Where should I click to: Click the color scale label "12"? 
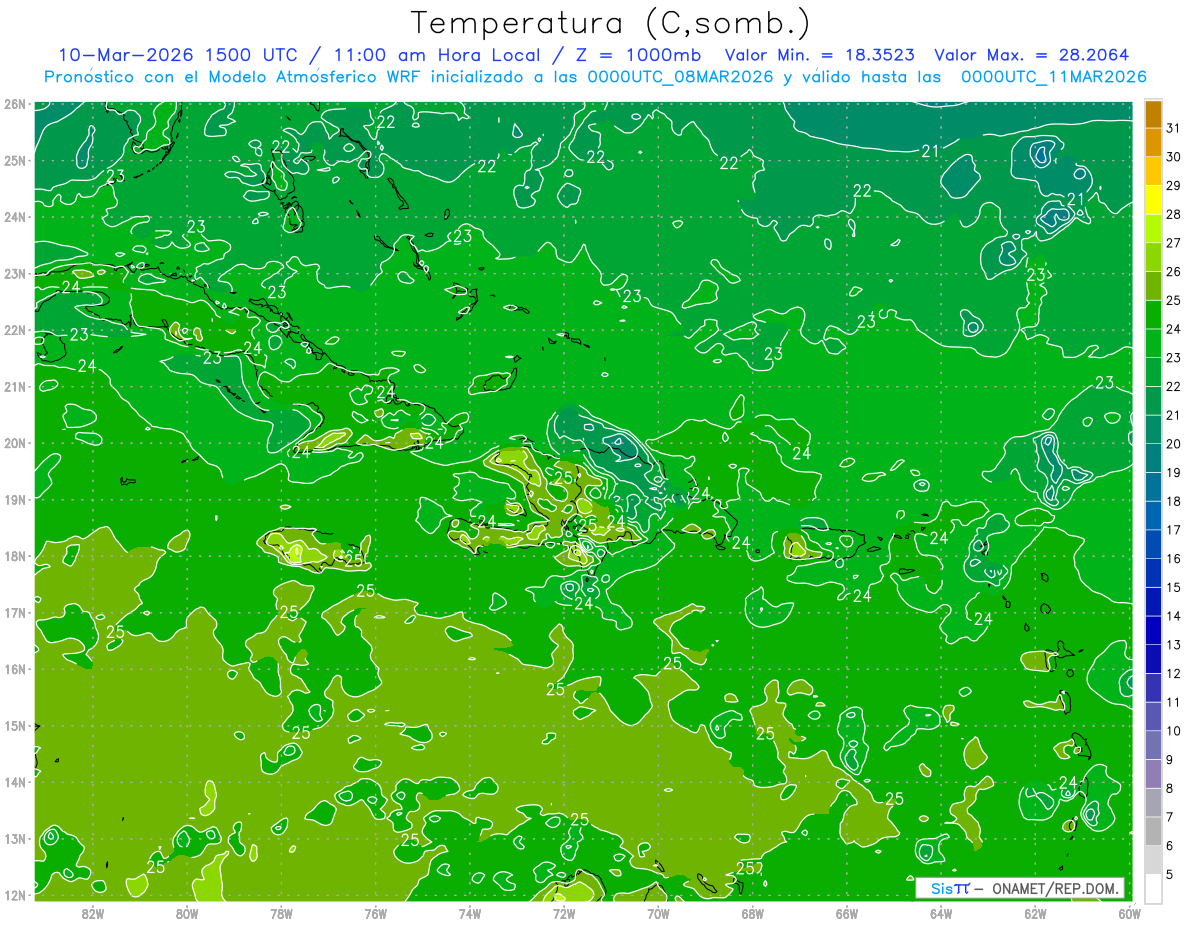tap(1174, 673)
